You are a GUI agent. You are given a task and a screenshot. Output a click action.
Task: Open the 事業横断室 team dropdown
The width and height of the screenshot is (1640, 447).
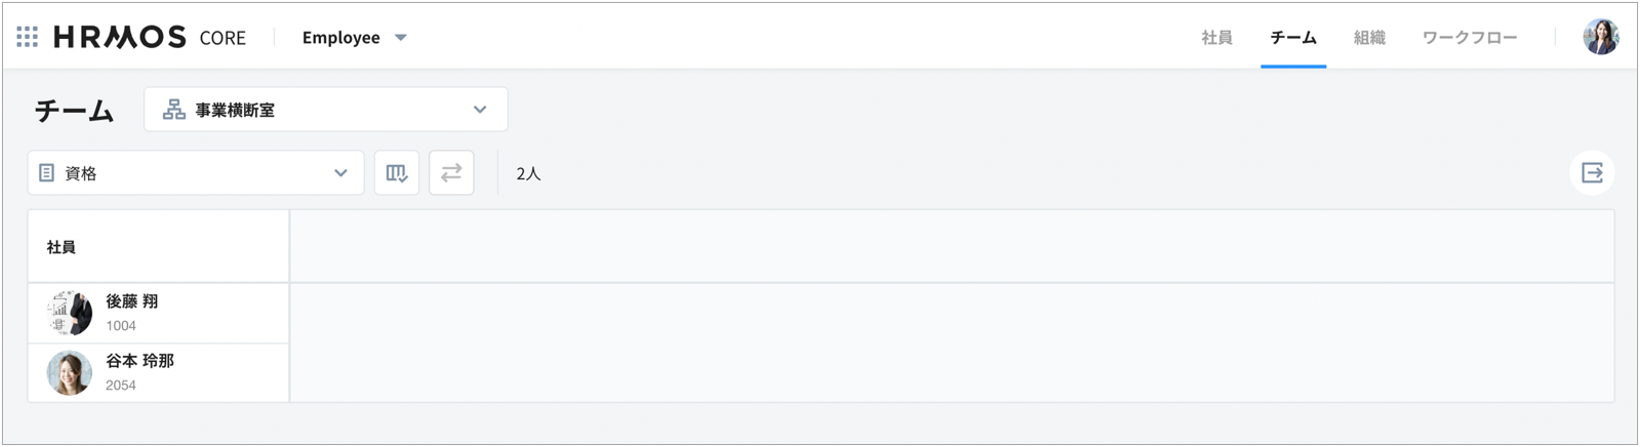click(x=326, y=110)
